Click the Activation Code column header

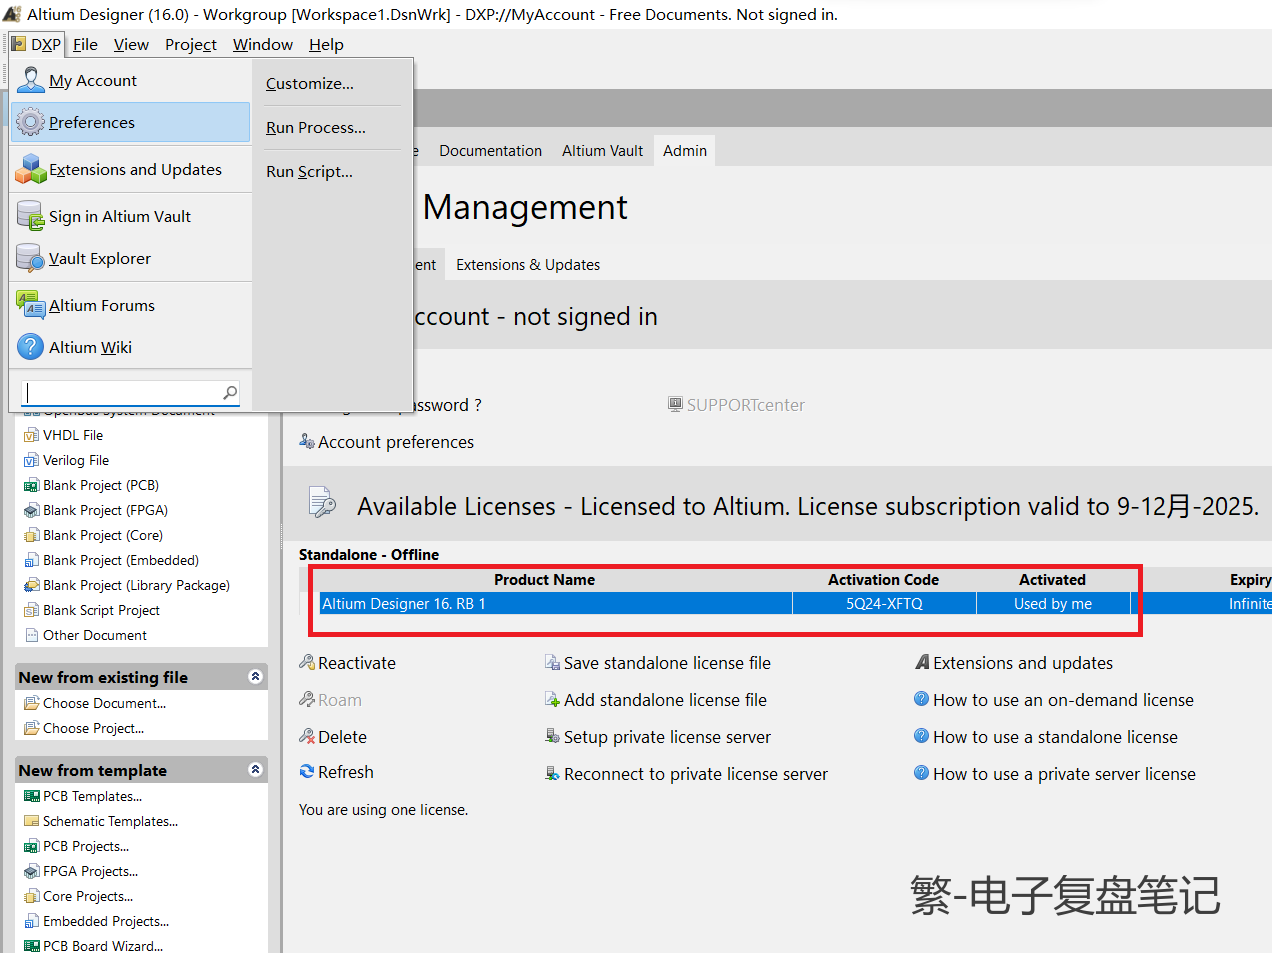pos(884,580)
